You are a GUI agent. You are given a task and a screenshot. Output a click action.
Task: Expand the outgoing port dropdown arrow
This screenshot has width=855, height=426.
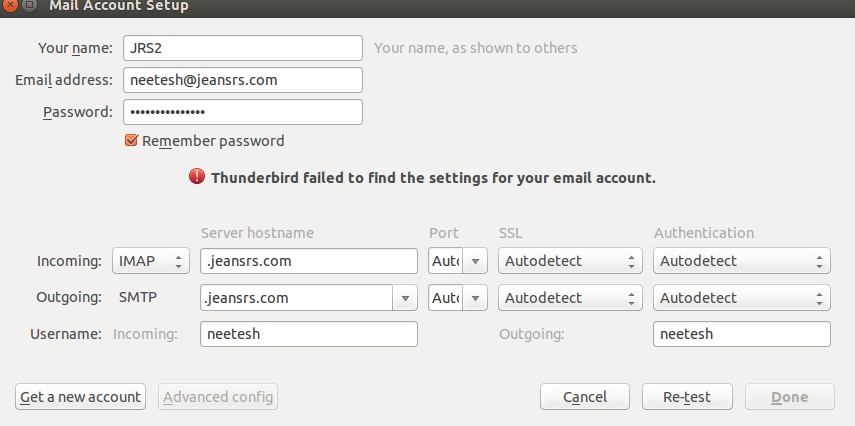pos(475,298)
